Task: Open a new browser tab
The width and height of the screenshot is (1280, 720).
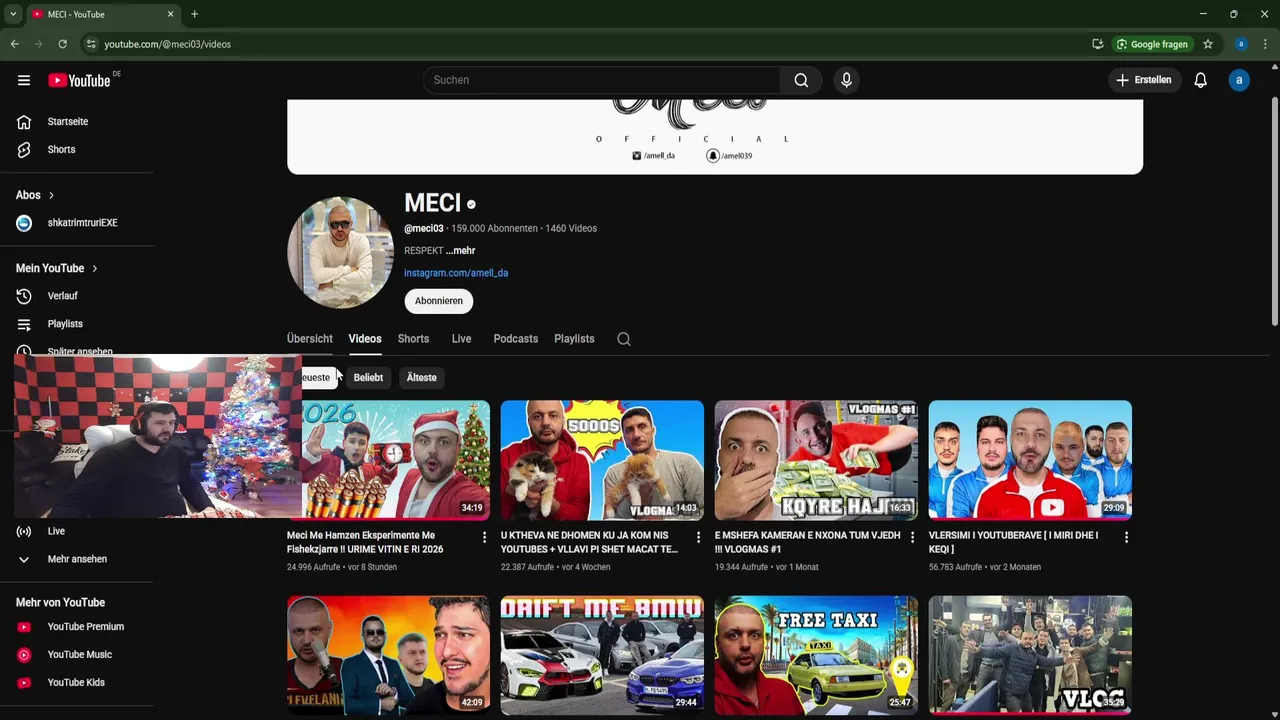Action: [x=194, y=14]
